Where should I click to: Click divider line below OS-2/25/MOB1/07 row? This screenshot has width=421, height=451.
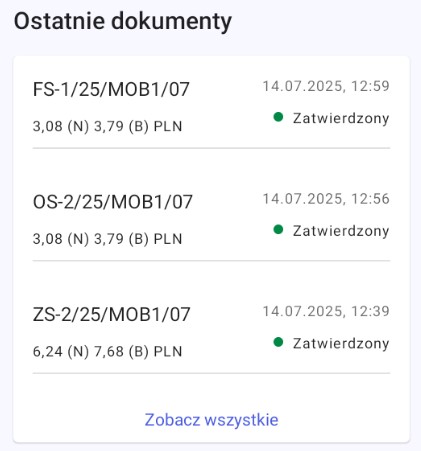211,261
